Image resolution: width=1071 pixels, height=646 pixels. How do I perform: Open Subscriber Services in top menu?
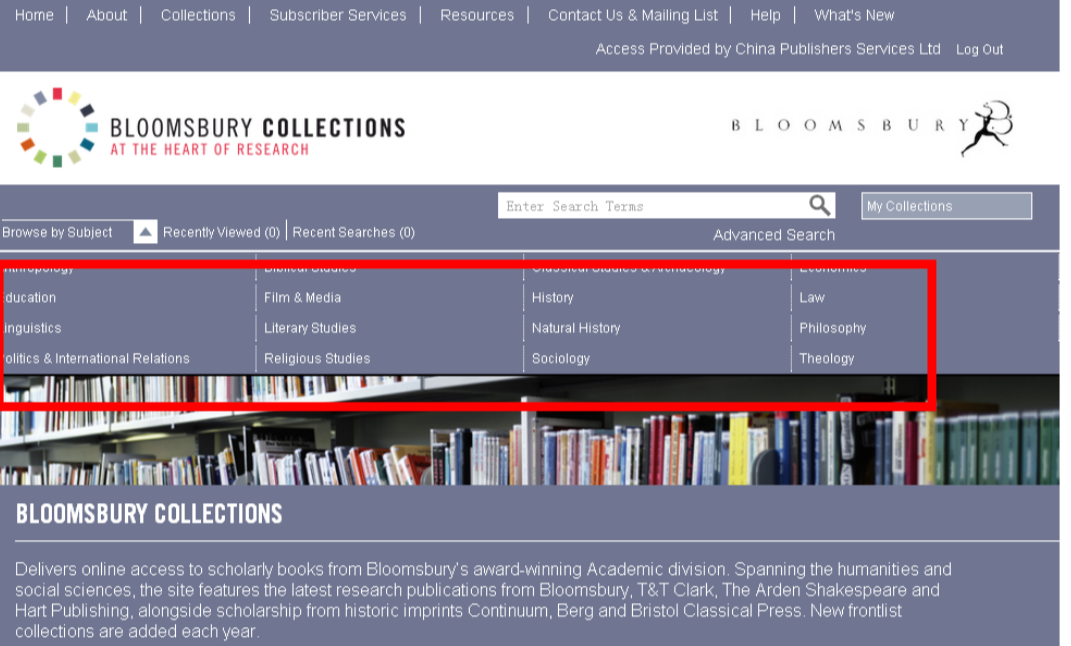point(338,15)
